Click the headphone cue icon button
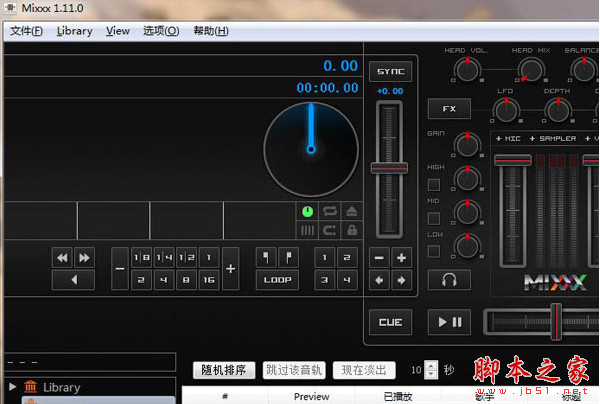 449,280
